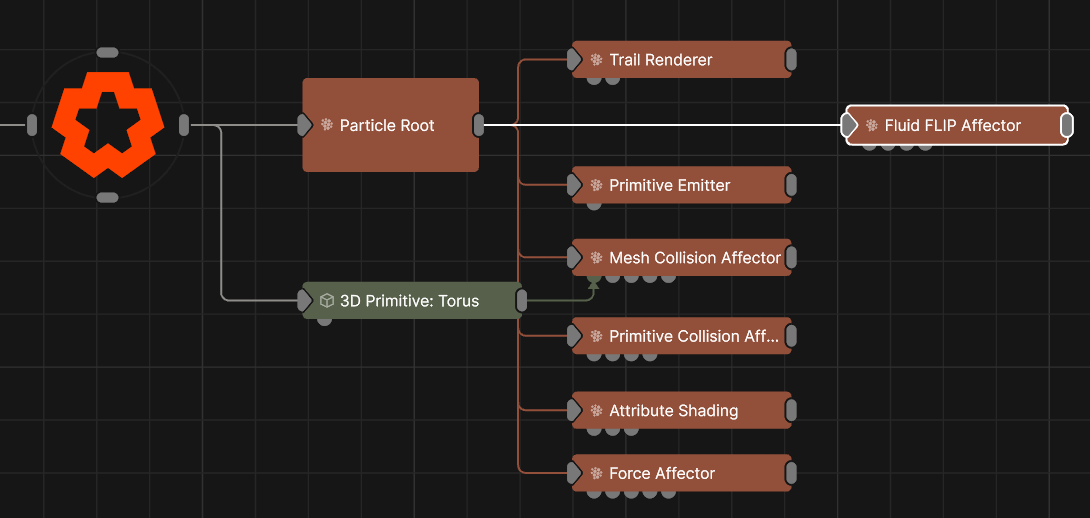The height and width of the screenshot is (518, 1090).
Task: Click the output port of Force Affector
Action: [791, 474]
